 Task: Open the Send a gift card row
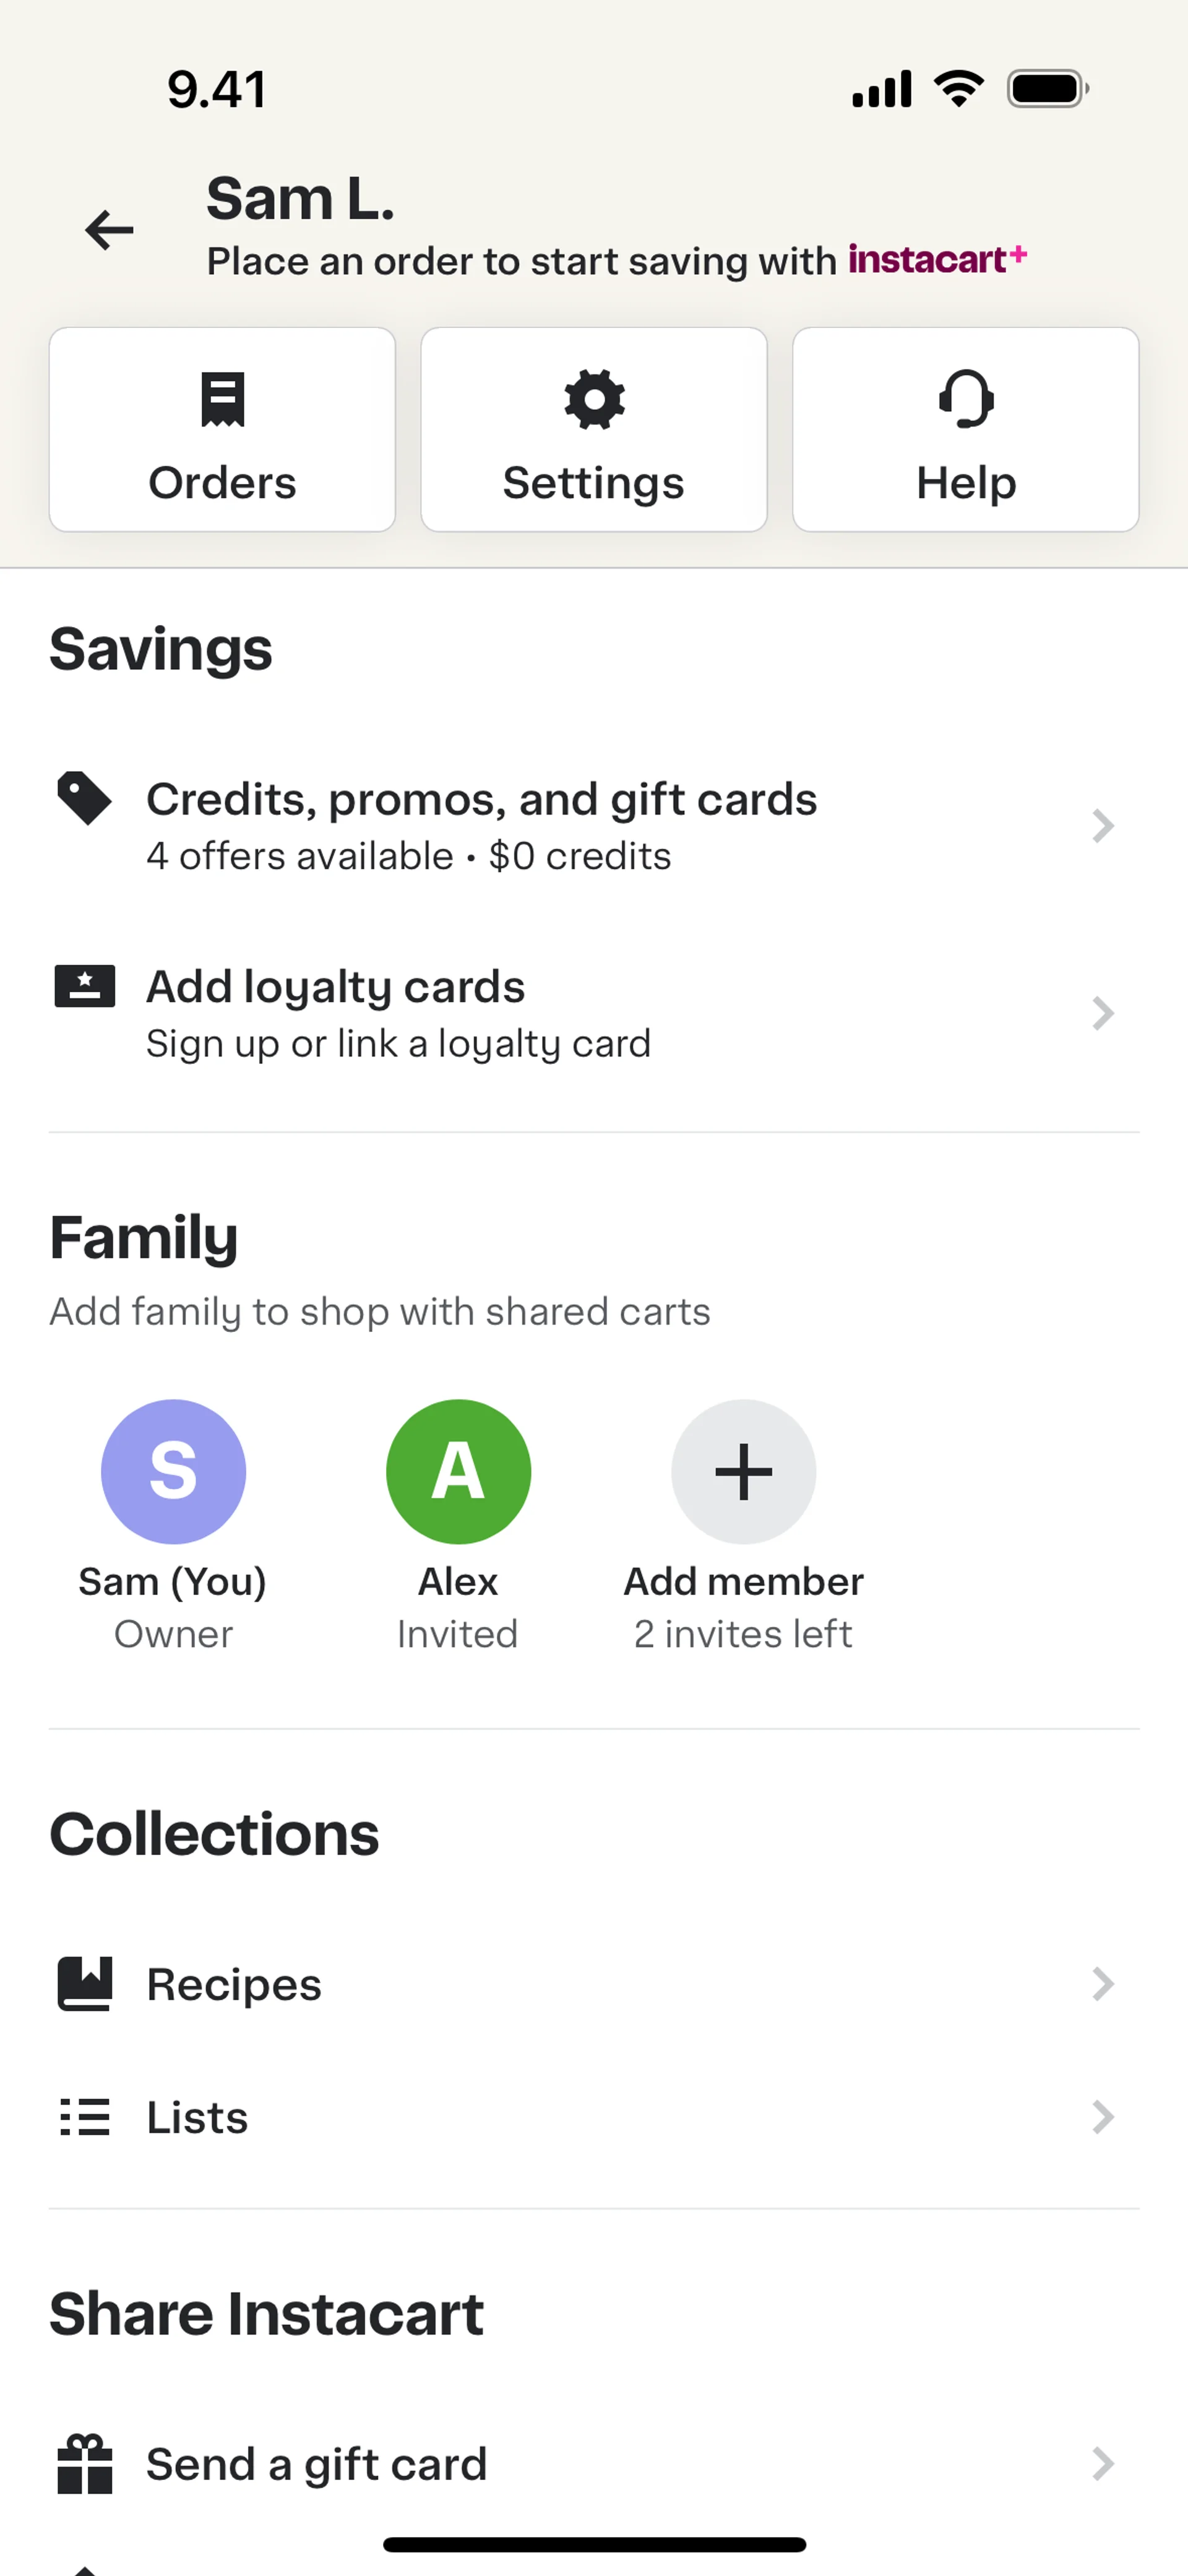coord(594,2464)
